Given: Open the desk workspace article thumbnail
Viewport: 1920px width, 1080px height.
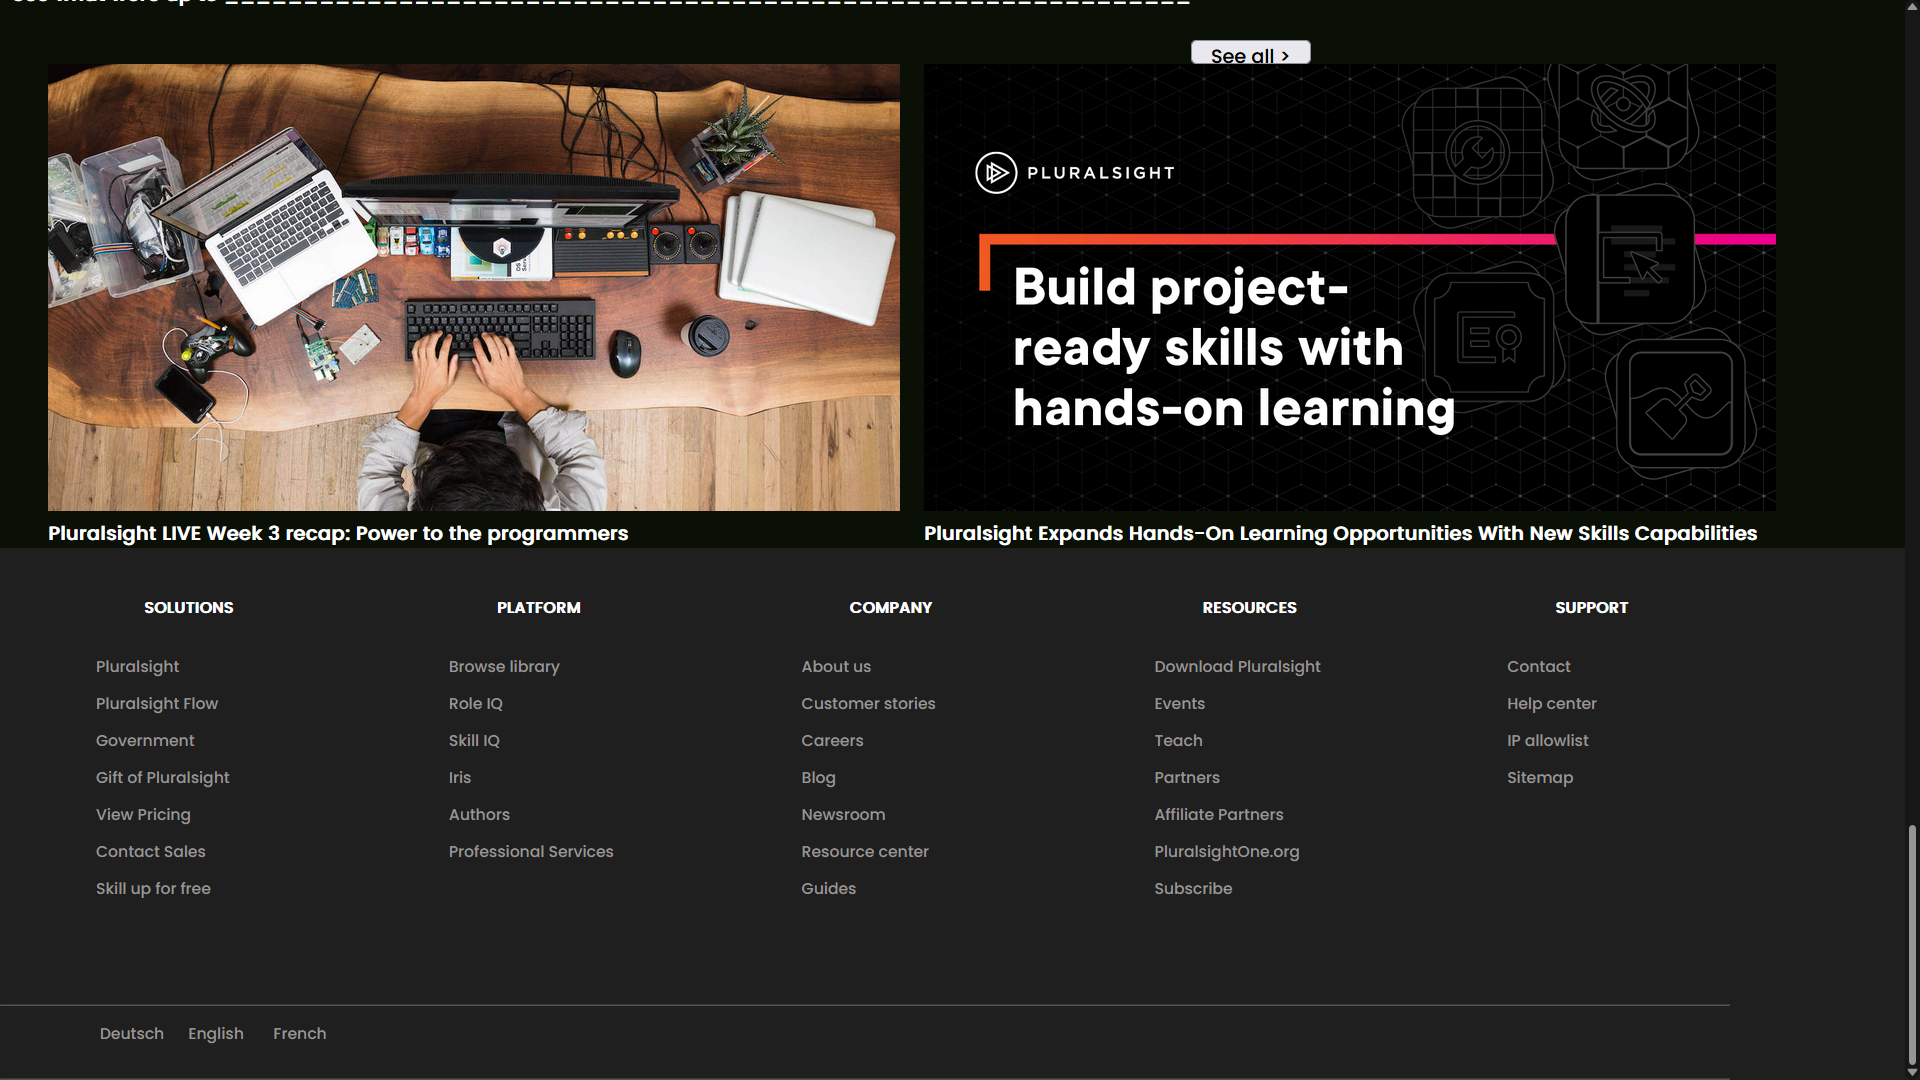Looking at the screenshot, I should [x=473, y=287].
